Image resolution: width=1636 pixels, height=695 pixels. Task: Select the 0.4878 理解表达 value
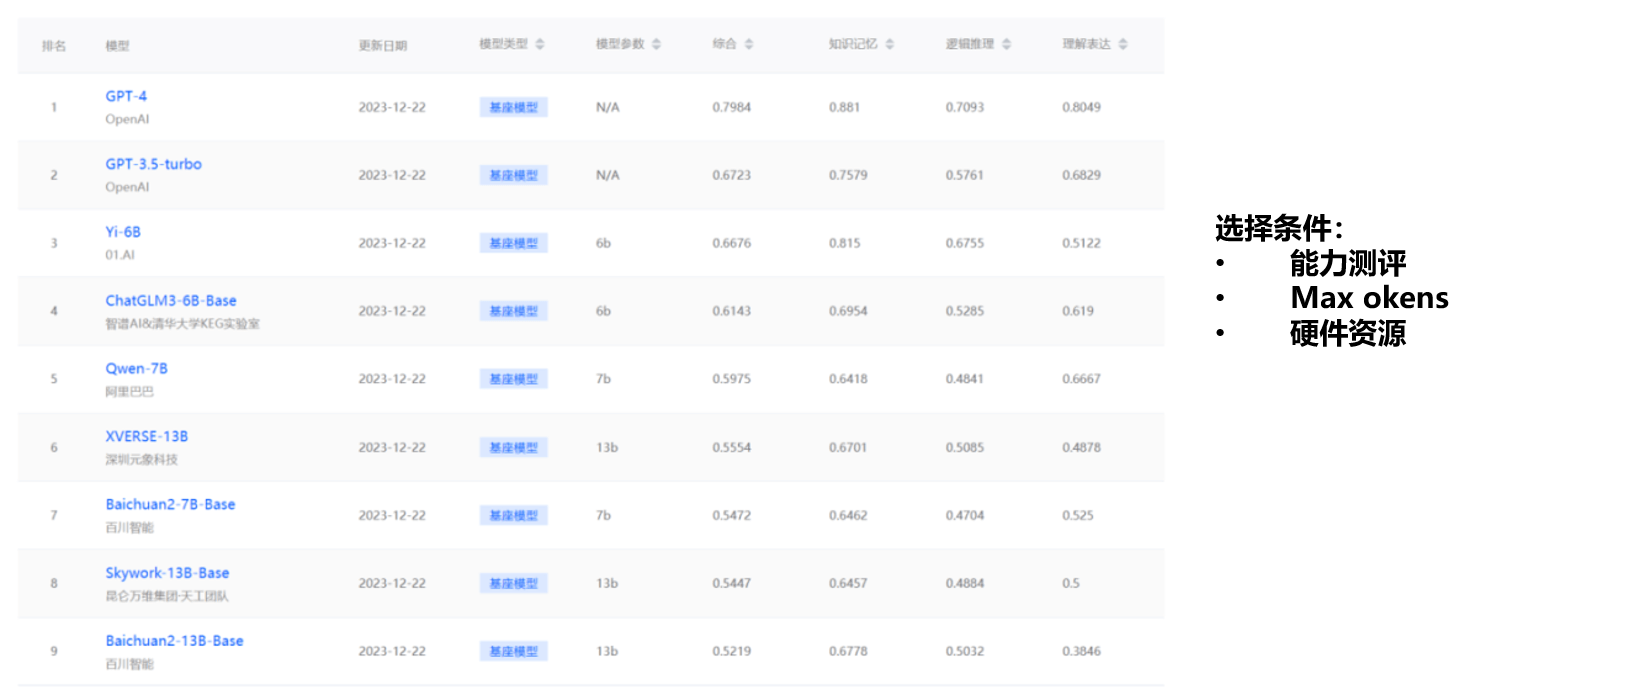click(x=1082, y=447)
